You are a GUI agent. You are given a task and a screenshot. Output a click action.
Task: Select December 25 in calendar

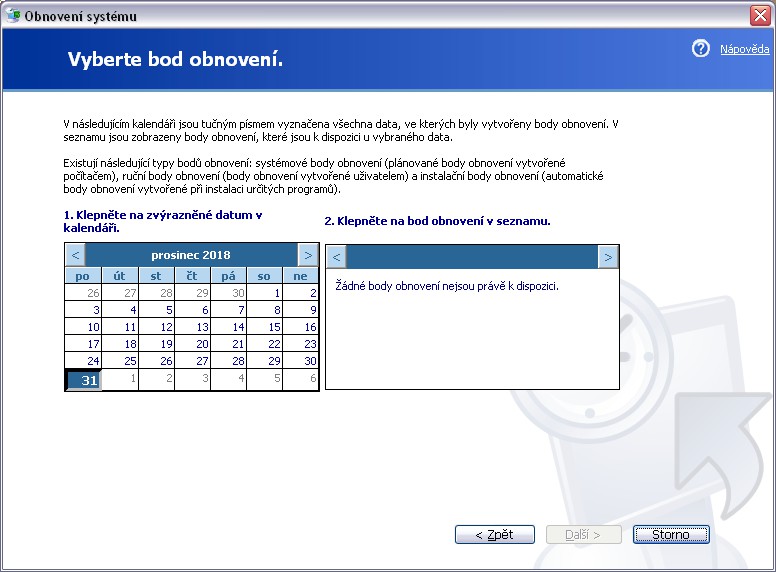120,361
